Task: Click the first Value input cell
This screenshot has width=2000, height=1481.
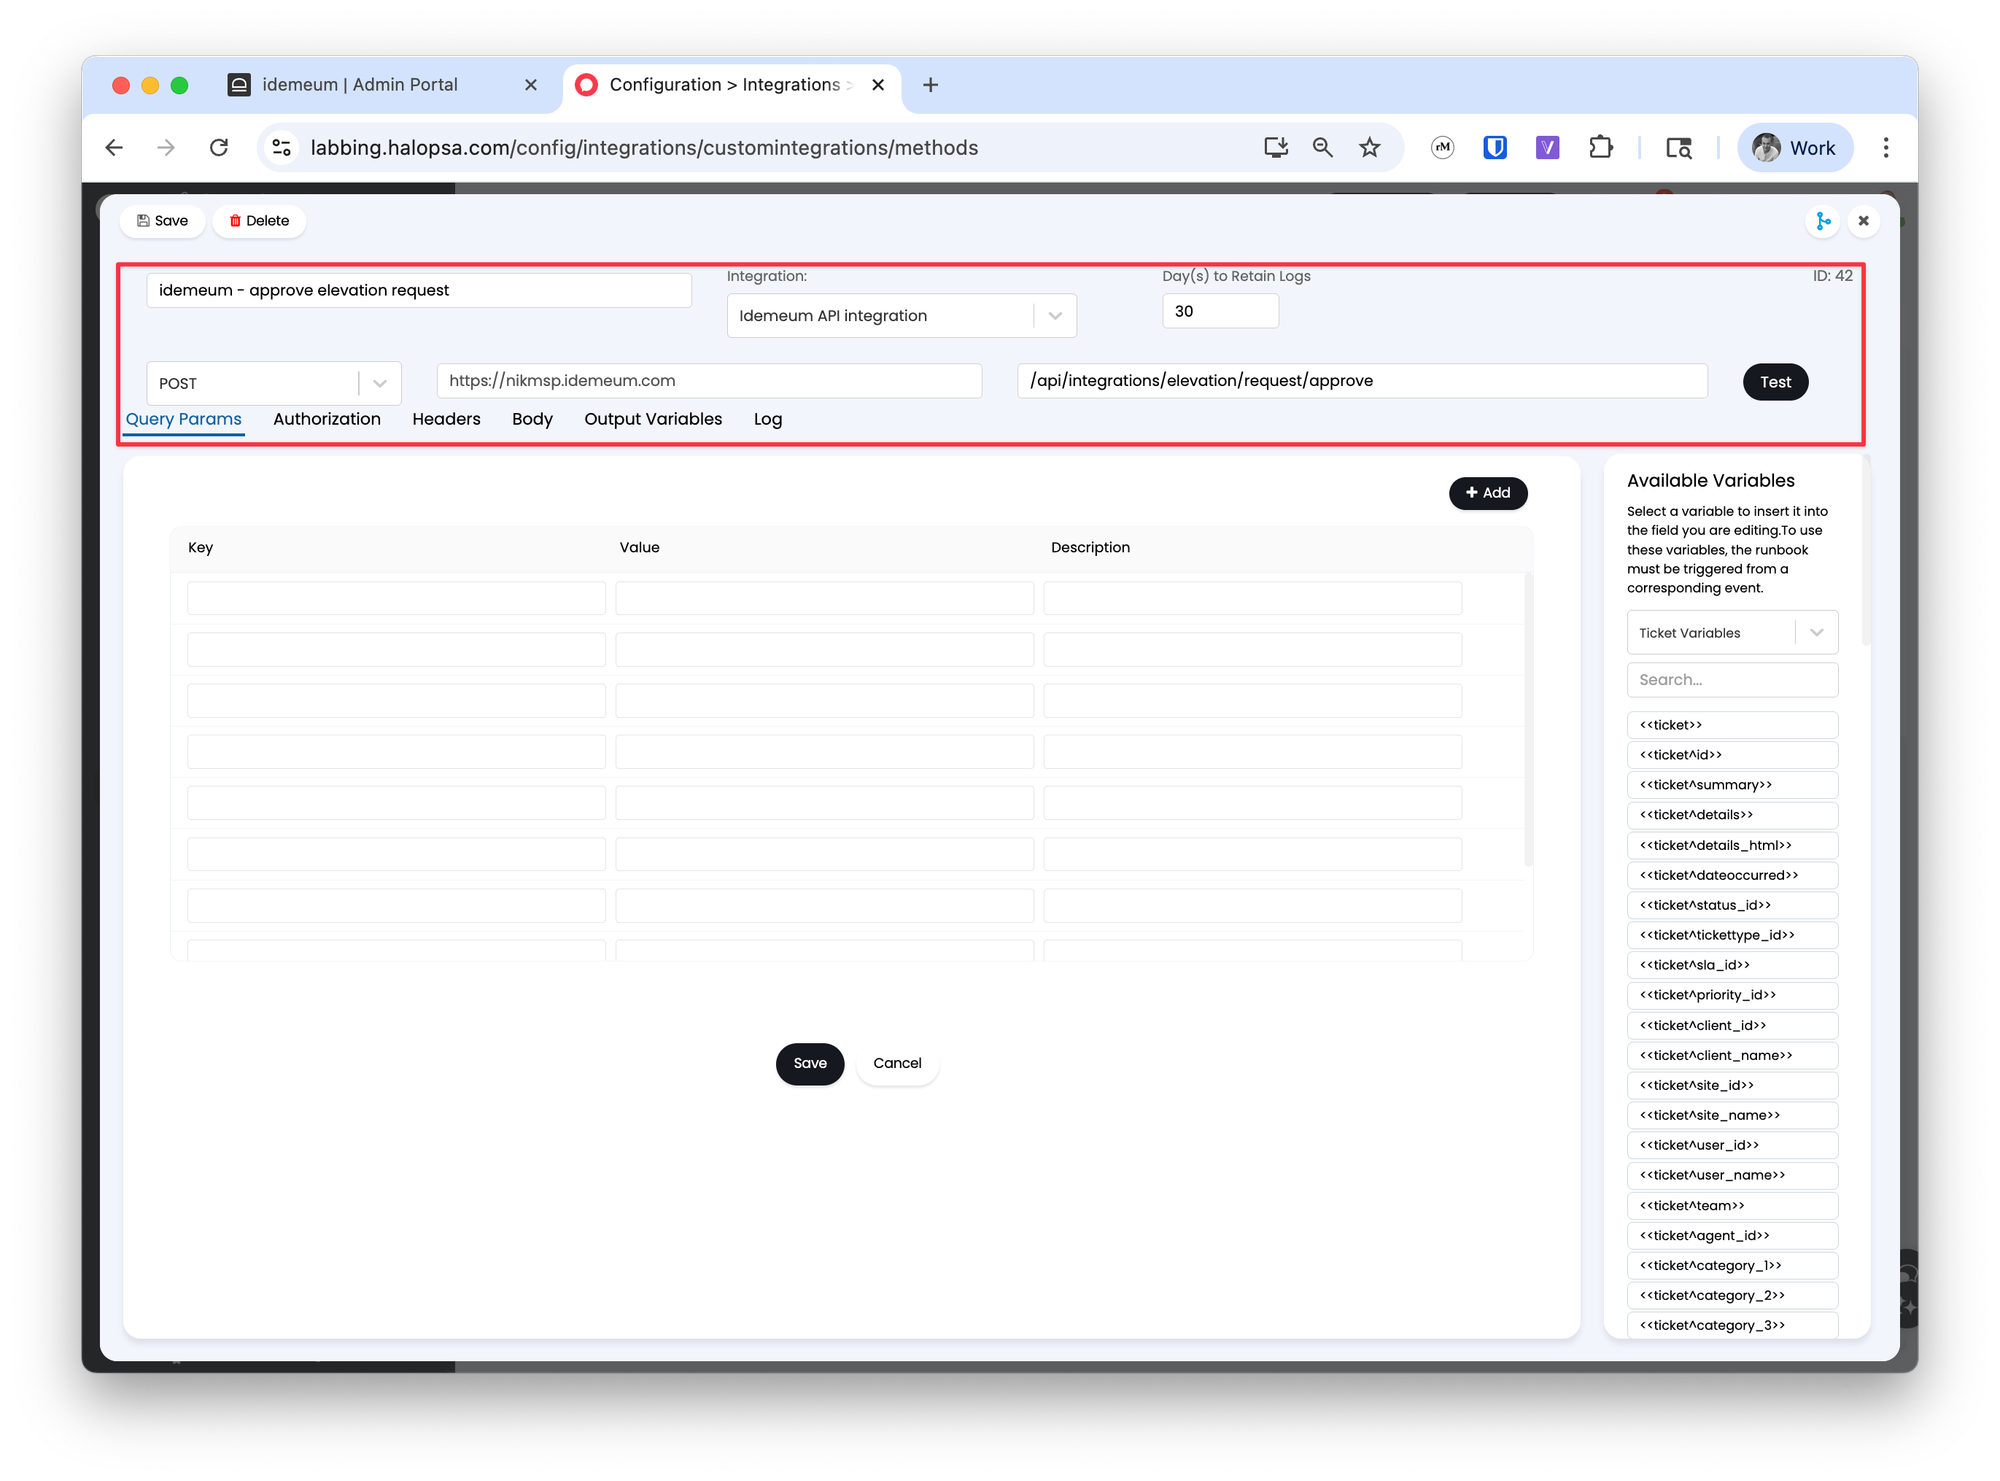Action: click(824, 598)
